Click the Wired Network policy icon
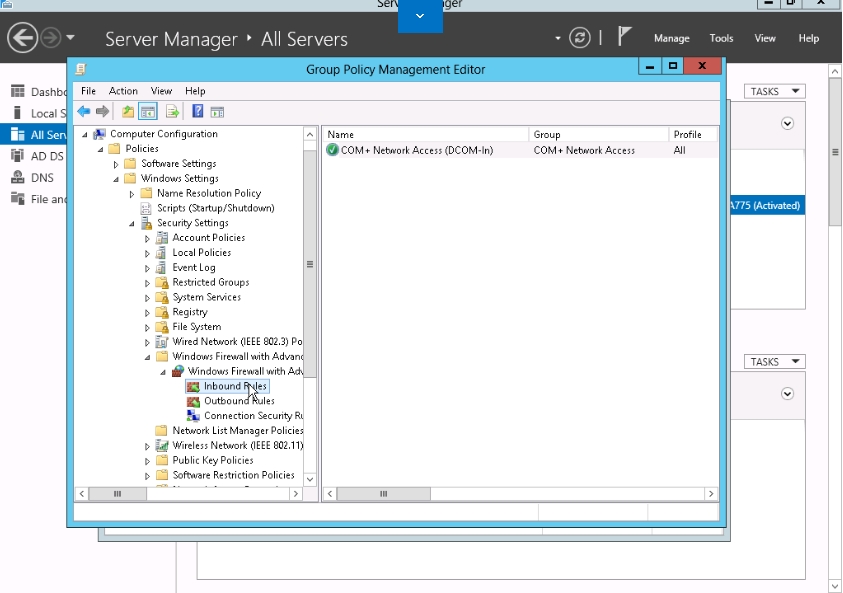 (161, 341)
